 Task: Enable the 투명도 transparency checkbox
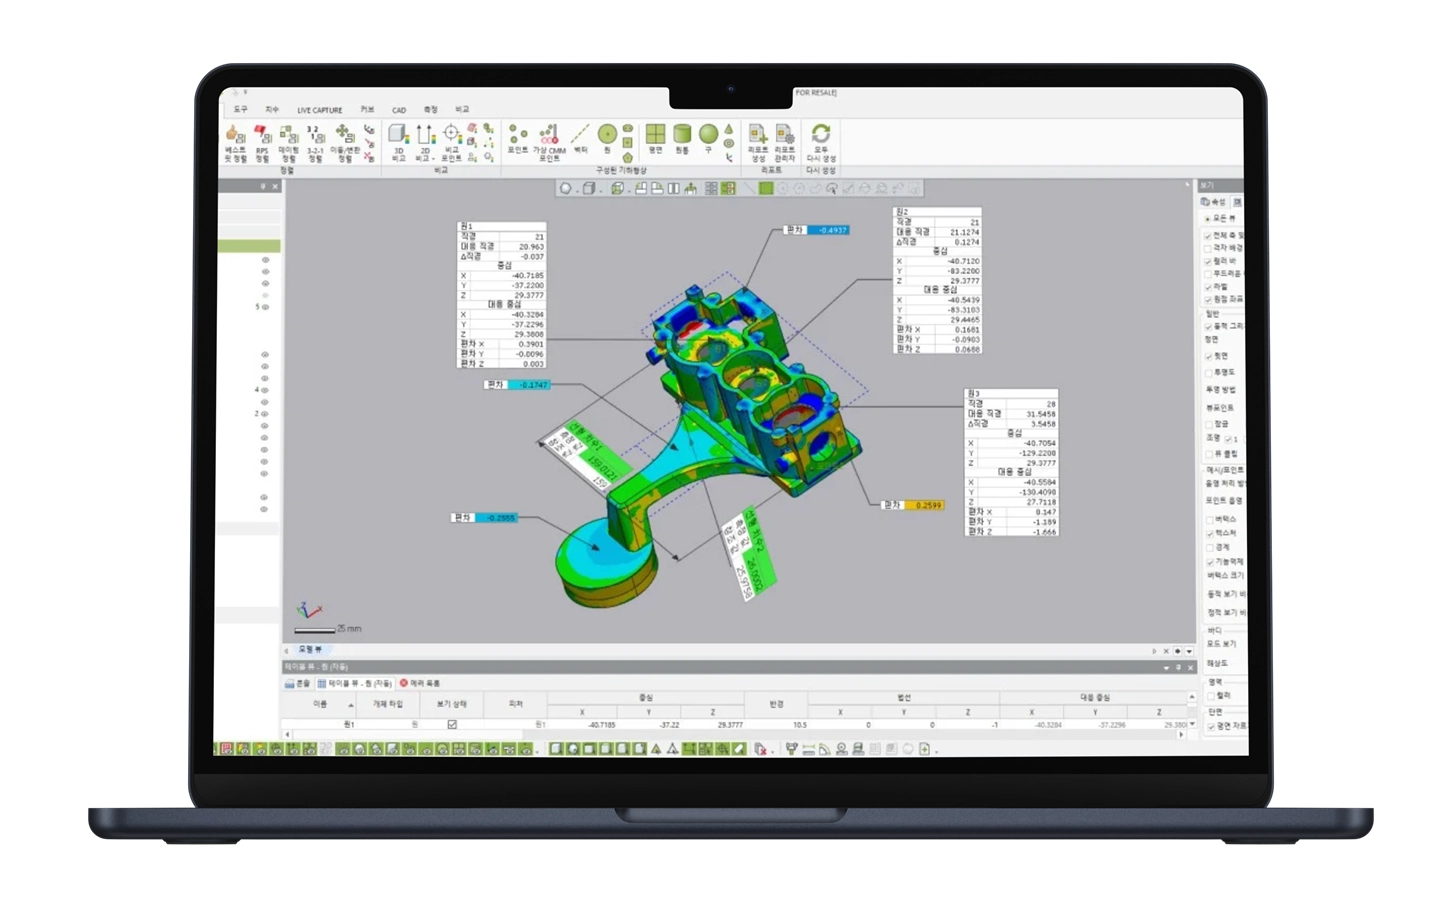[1208, 372]
